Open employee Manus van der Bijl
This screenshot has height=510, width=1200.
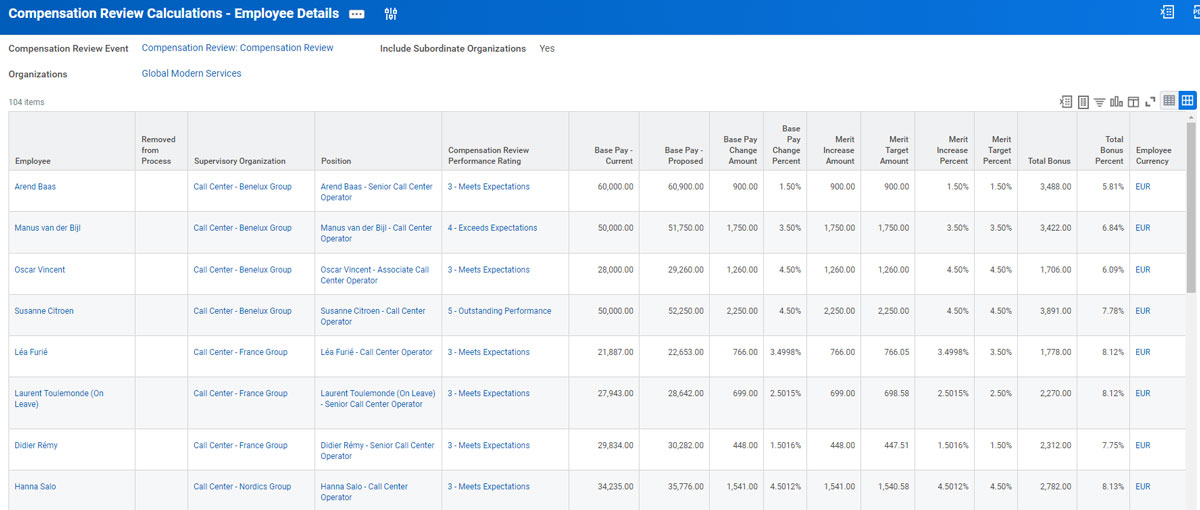pos(48,228)
